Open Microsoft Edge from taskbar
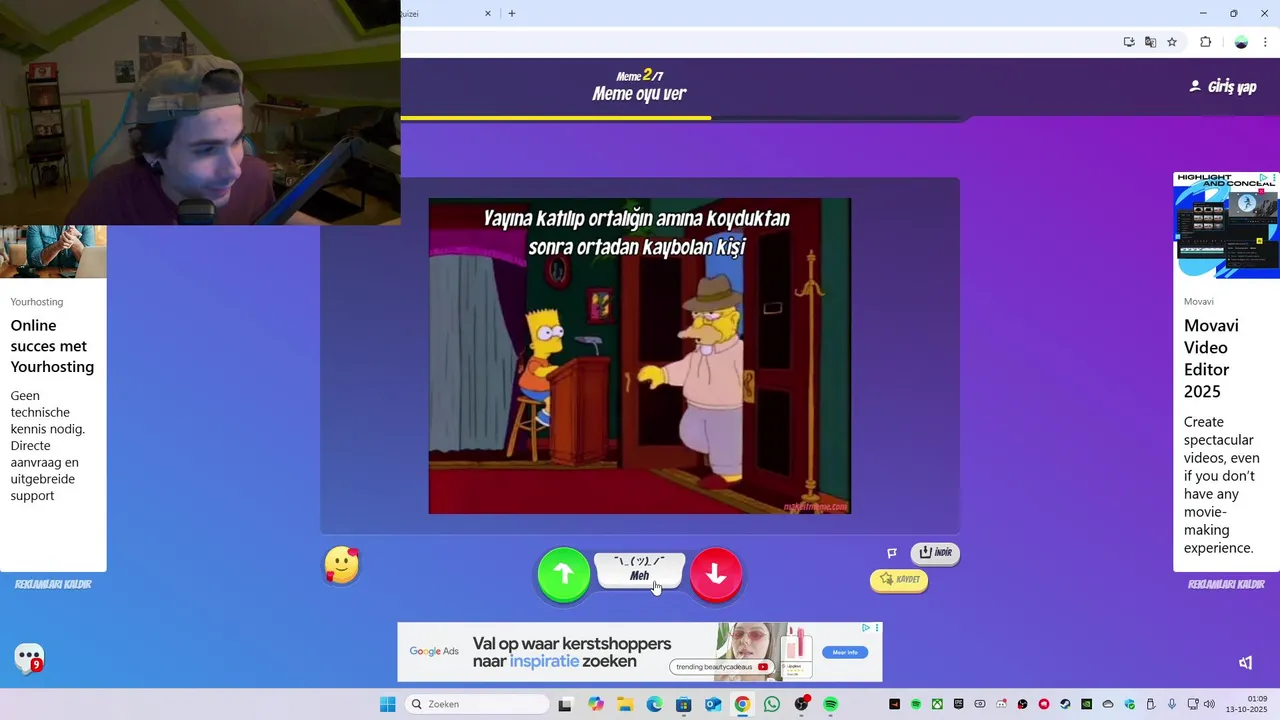This screenshot has width=1280, height=720. point(654,704)
